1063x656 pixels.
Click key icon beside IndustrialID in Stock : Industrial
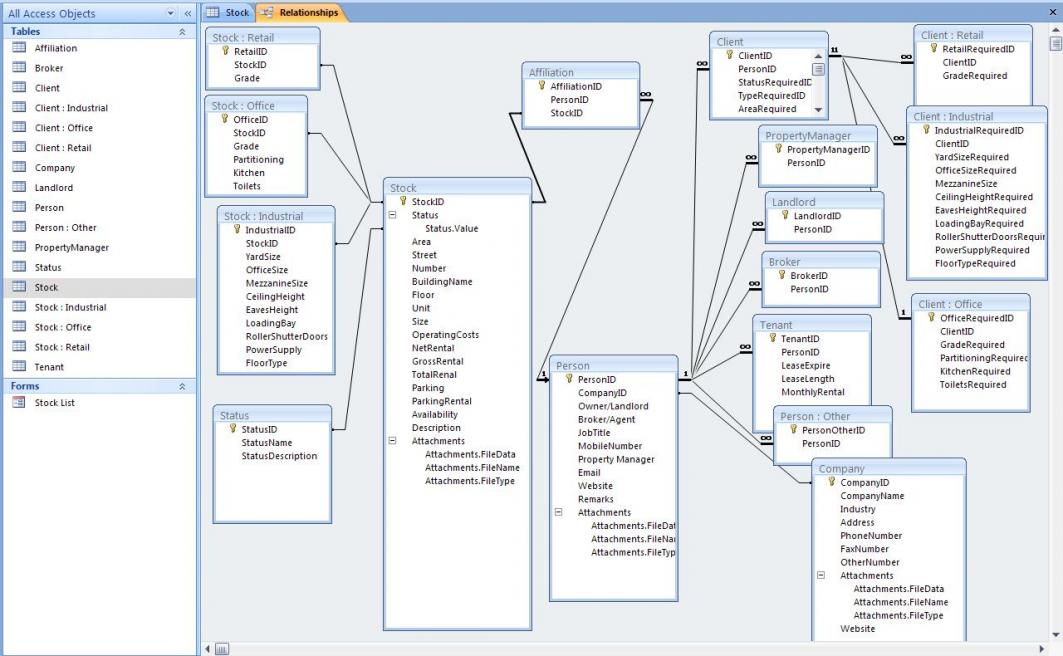(x=237, y=228)
